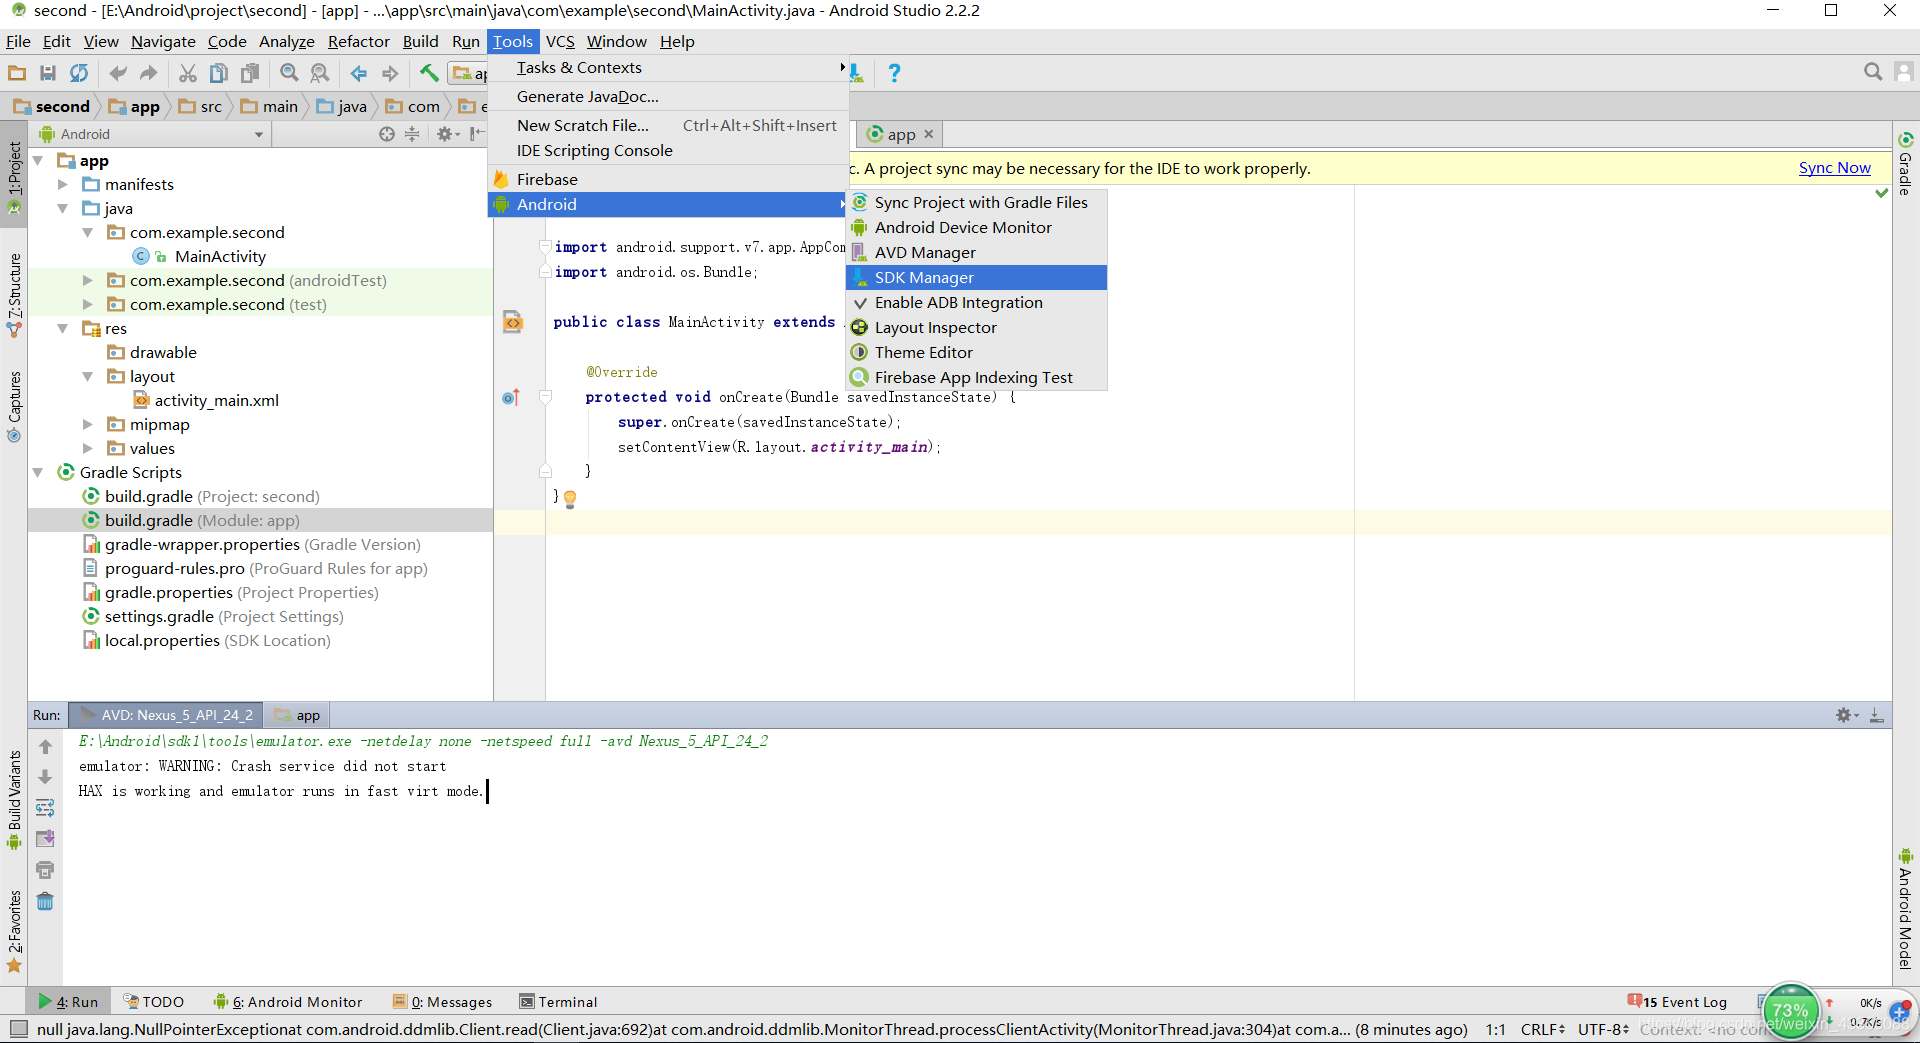Click 'main' in breadcrumb bar
The height and width of the screenshot is (1043, 1920).
[x=280, y=107]
